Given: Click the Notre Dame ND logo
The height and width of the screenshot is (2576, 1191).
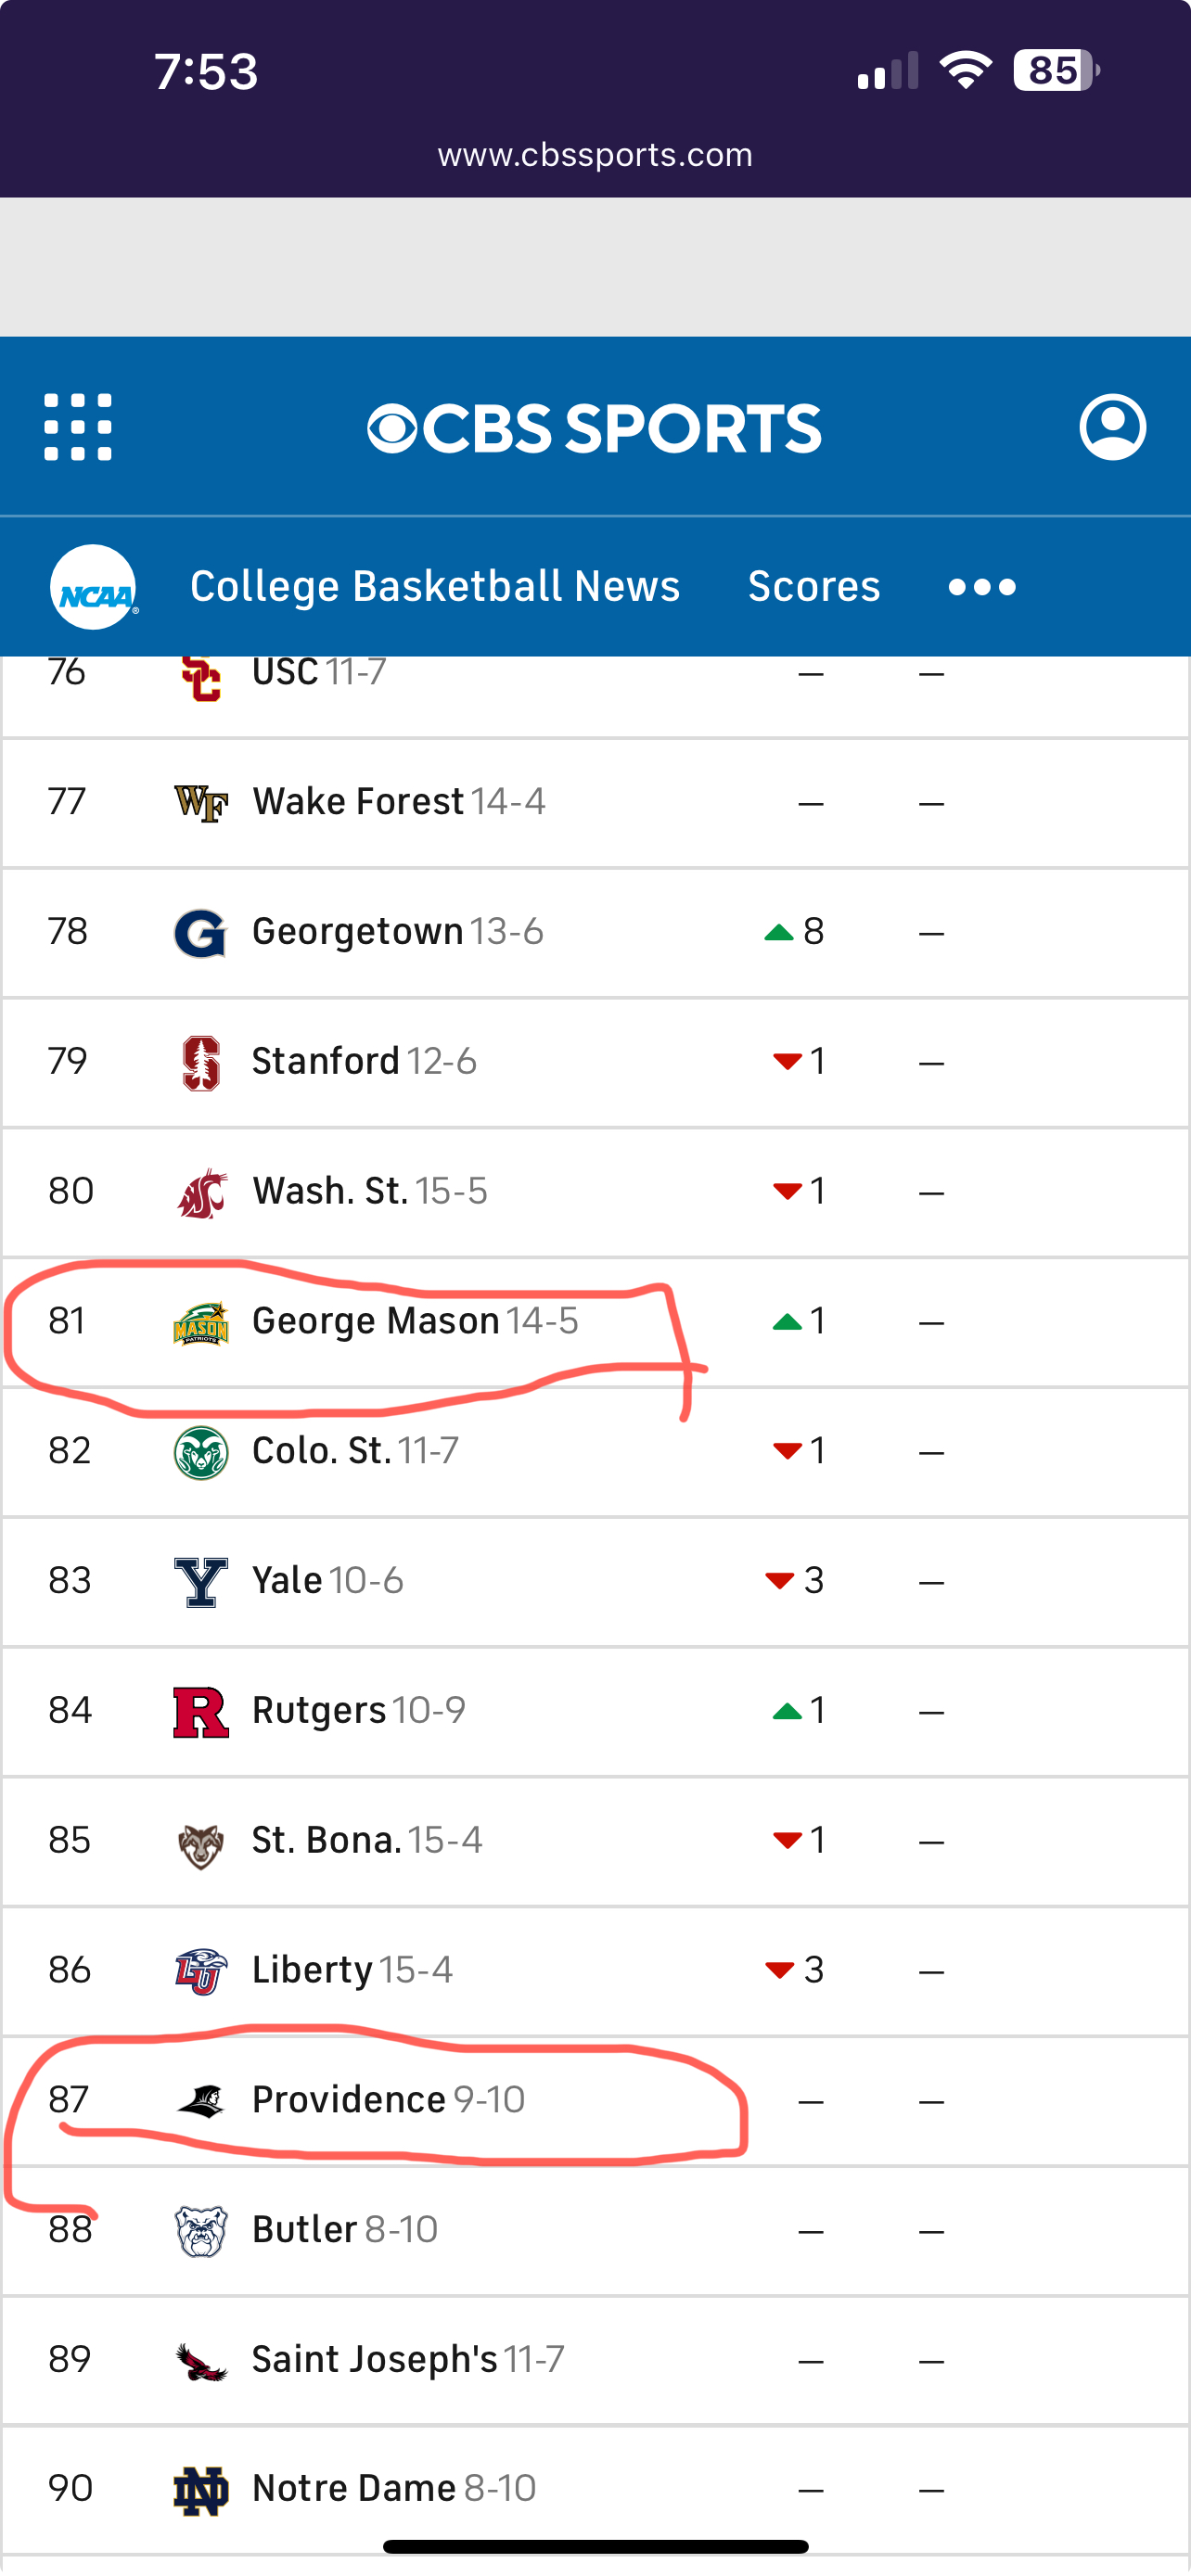Looking at the screenshot, I should [x=200, y=2489].
